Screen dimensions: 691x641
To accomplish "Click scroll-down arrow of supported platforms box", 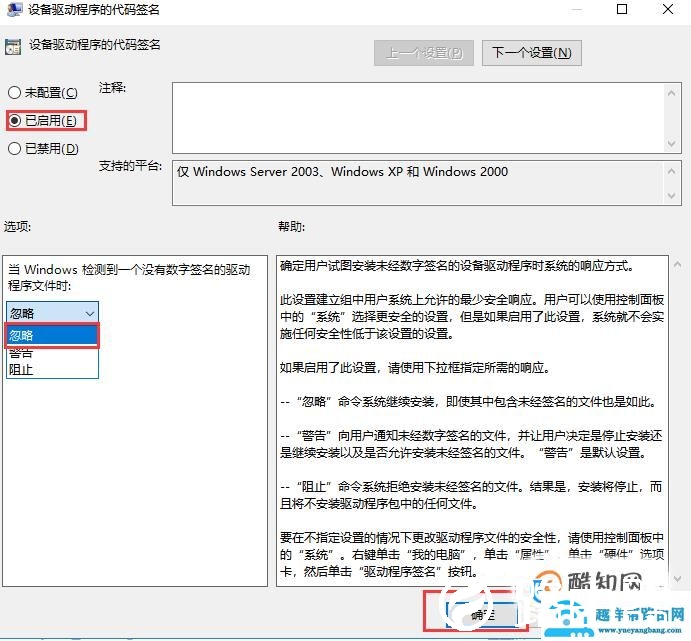I will (x=672, y=196).
